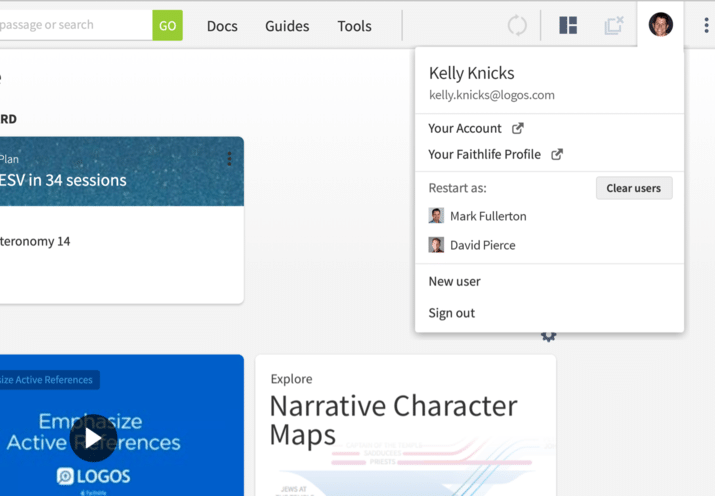This screenshot has height=496, width=715.
Task: Choose Sign out in account menu
Action: click(x=452, y=313)
